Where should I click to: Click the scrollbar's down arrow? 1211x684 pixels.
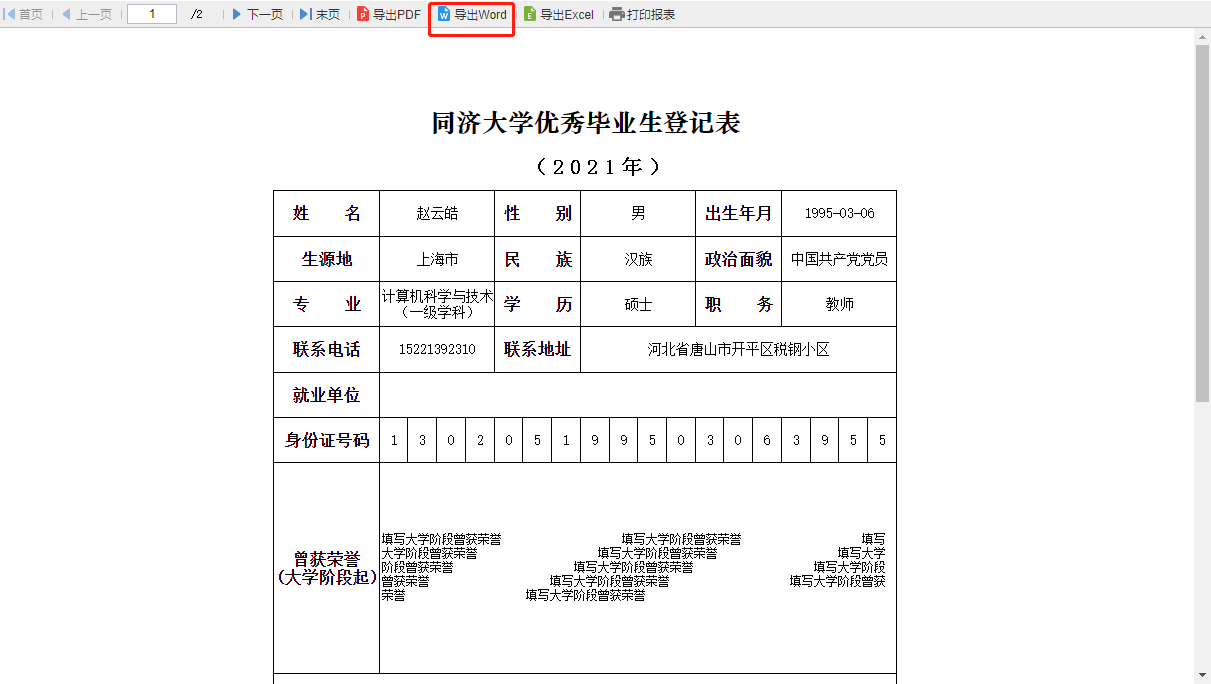click(x=1202, y=675)
